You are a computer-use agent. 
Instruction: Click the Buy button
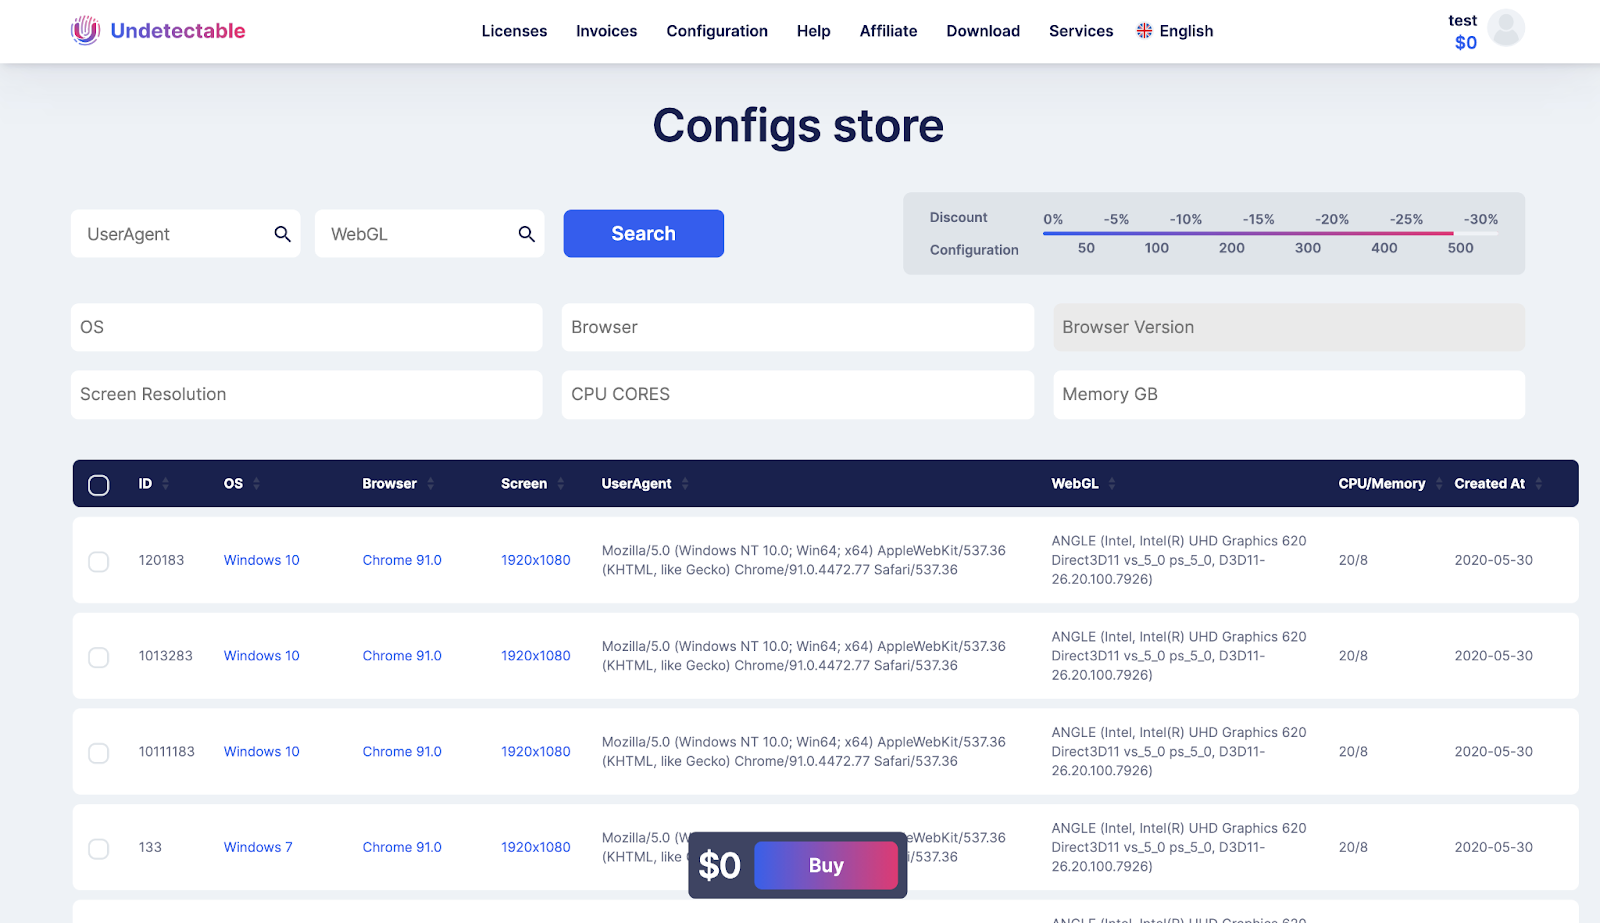pyautogui.click(x=826, y=866)
